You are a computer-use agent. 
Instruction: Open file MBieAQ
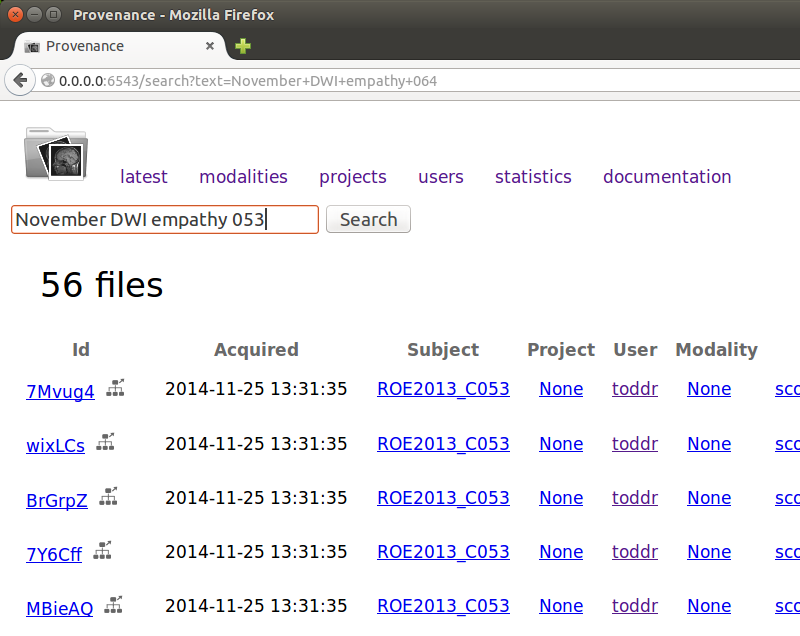pos(60,608)
